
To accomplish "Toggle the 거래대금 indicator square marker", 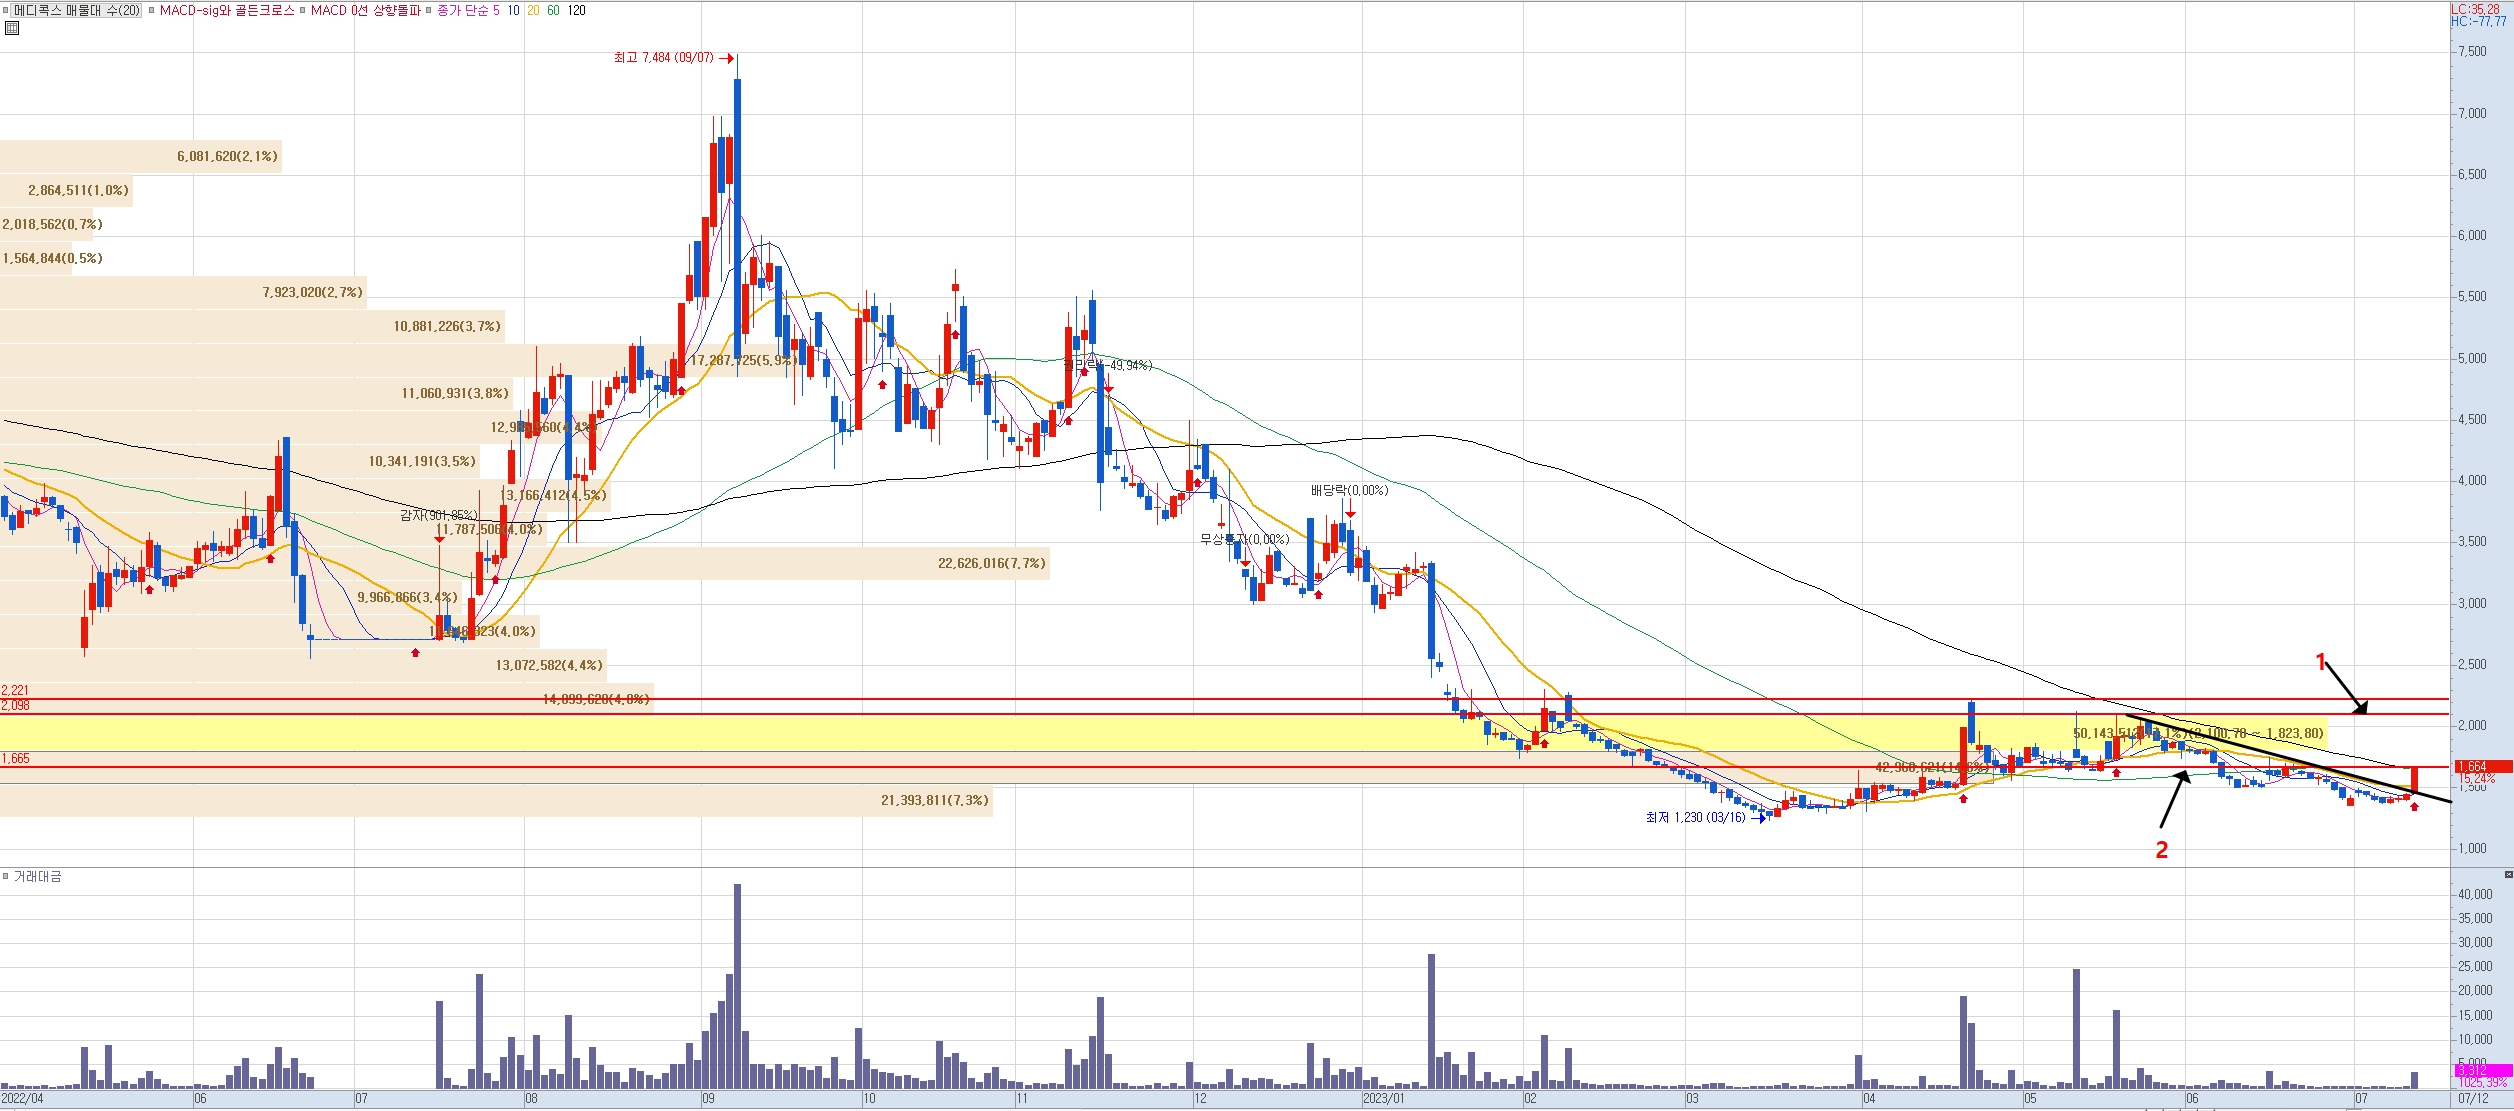I will (x=6, y=876).
